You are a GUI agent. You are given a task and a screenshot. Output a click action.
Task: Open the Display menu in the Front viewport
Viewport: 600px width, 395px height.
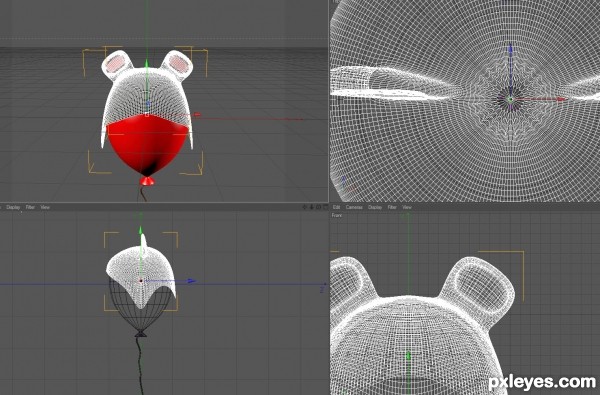375,207
